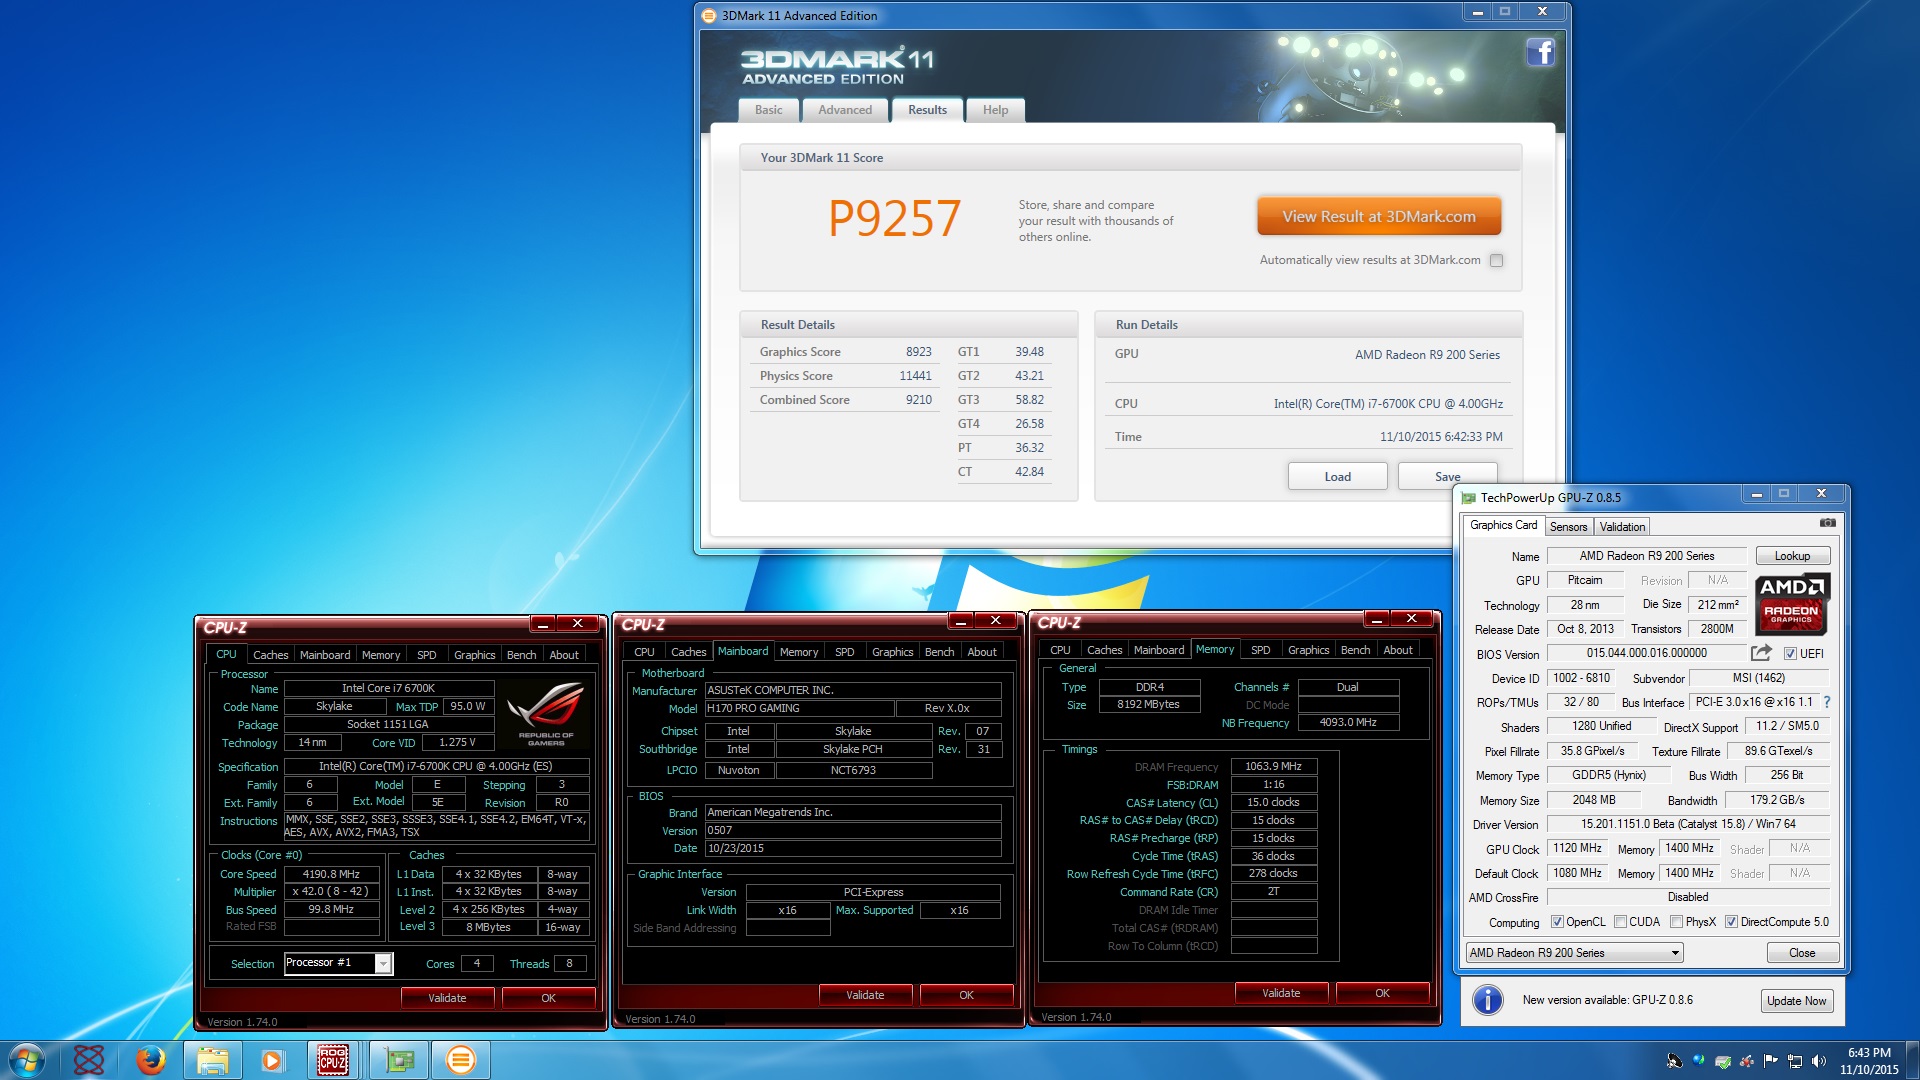
Task: Click the green checkmark device tray icon
Action: [1722, 1061]
